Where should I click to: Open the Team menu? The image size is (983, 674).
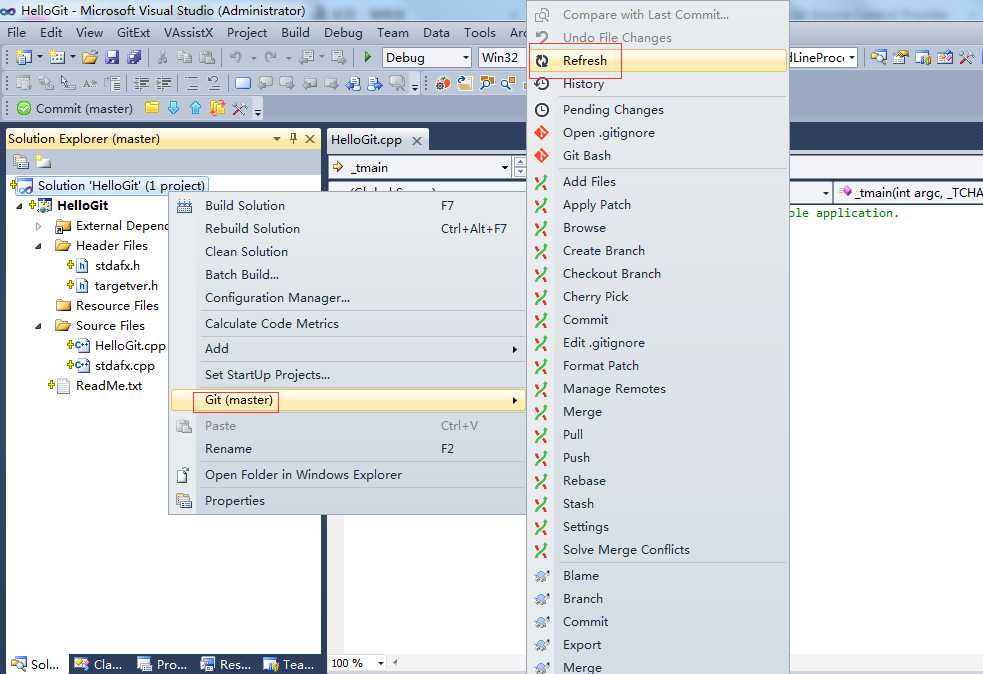[x=392, y=33]
